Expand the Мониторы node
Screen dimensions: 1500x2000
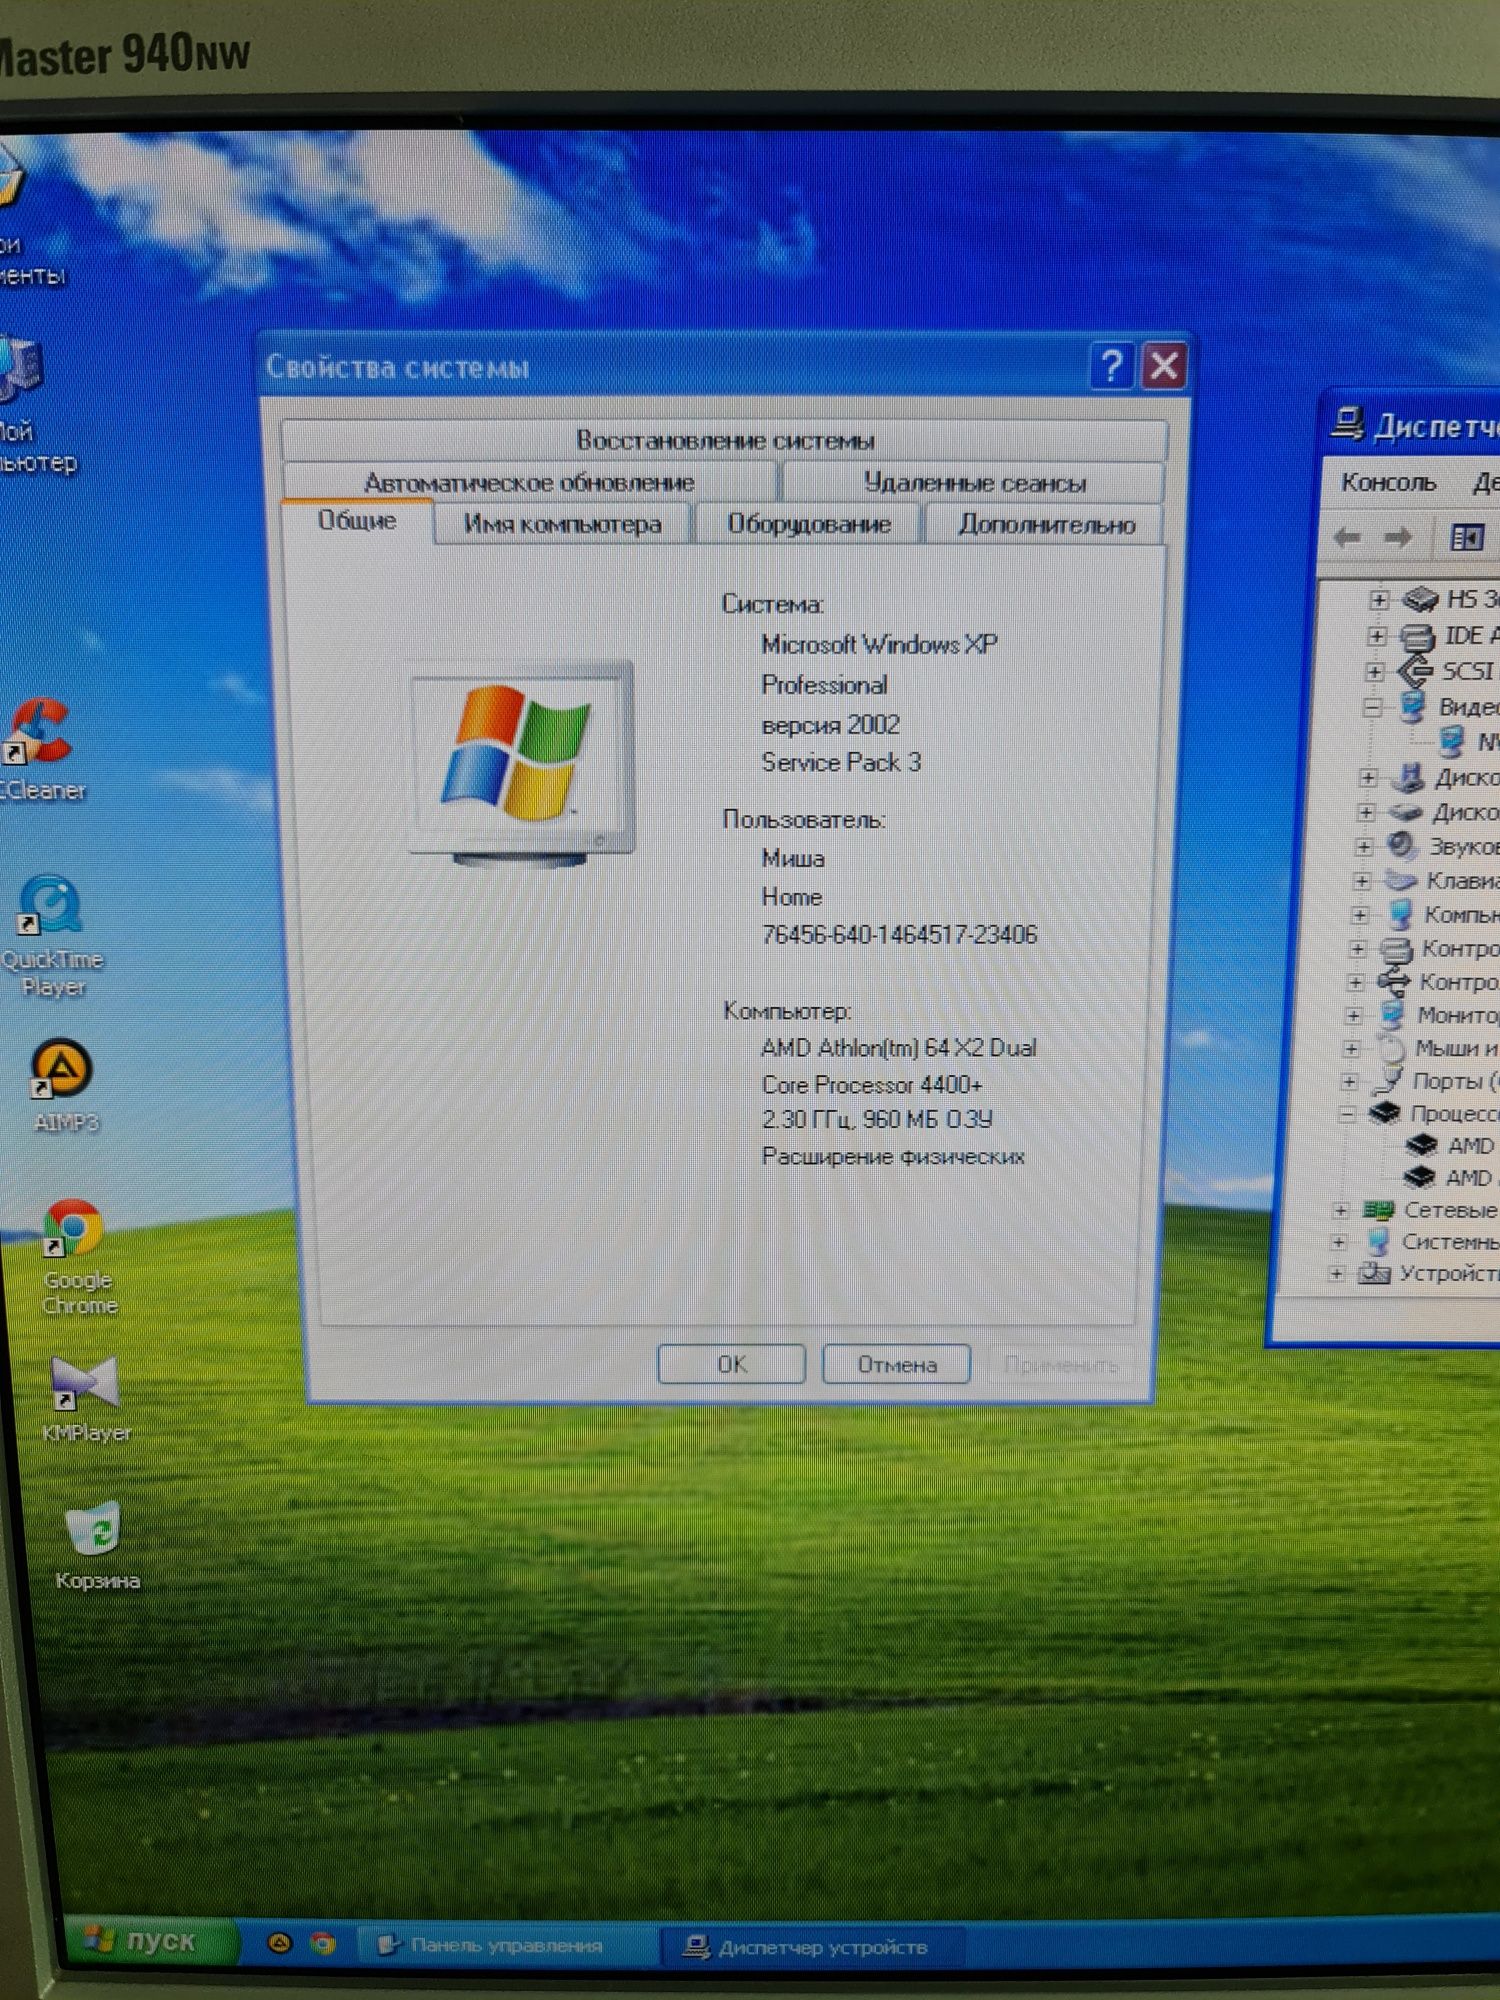point(1354,1015)
